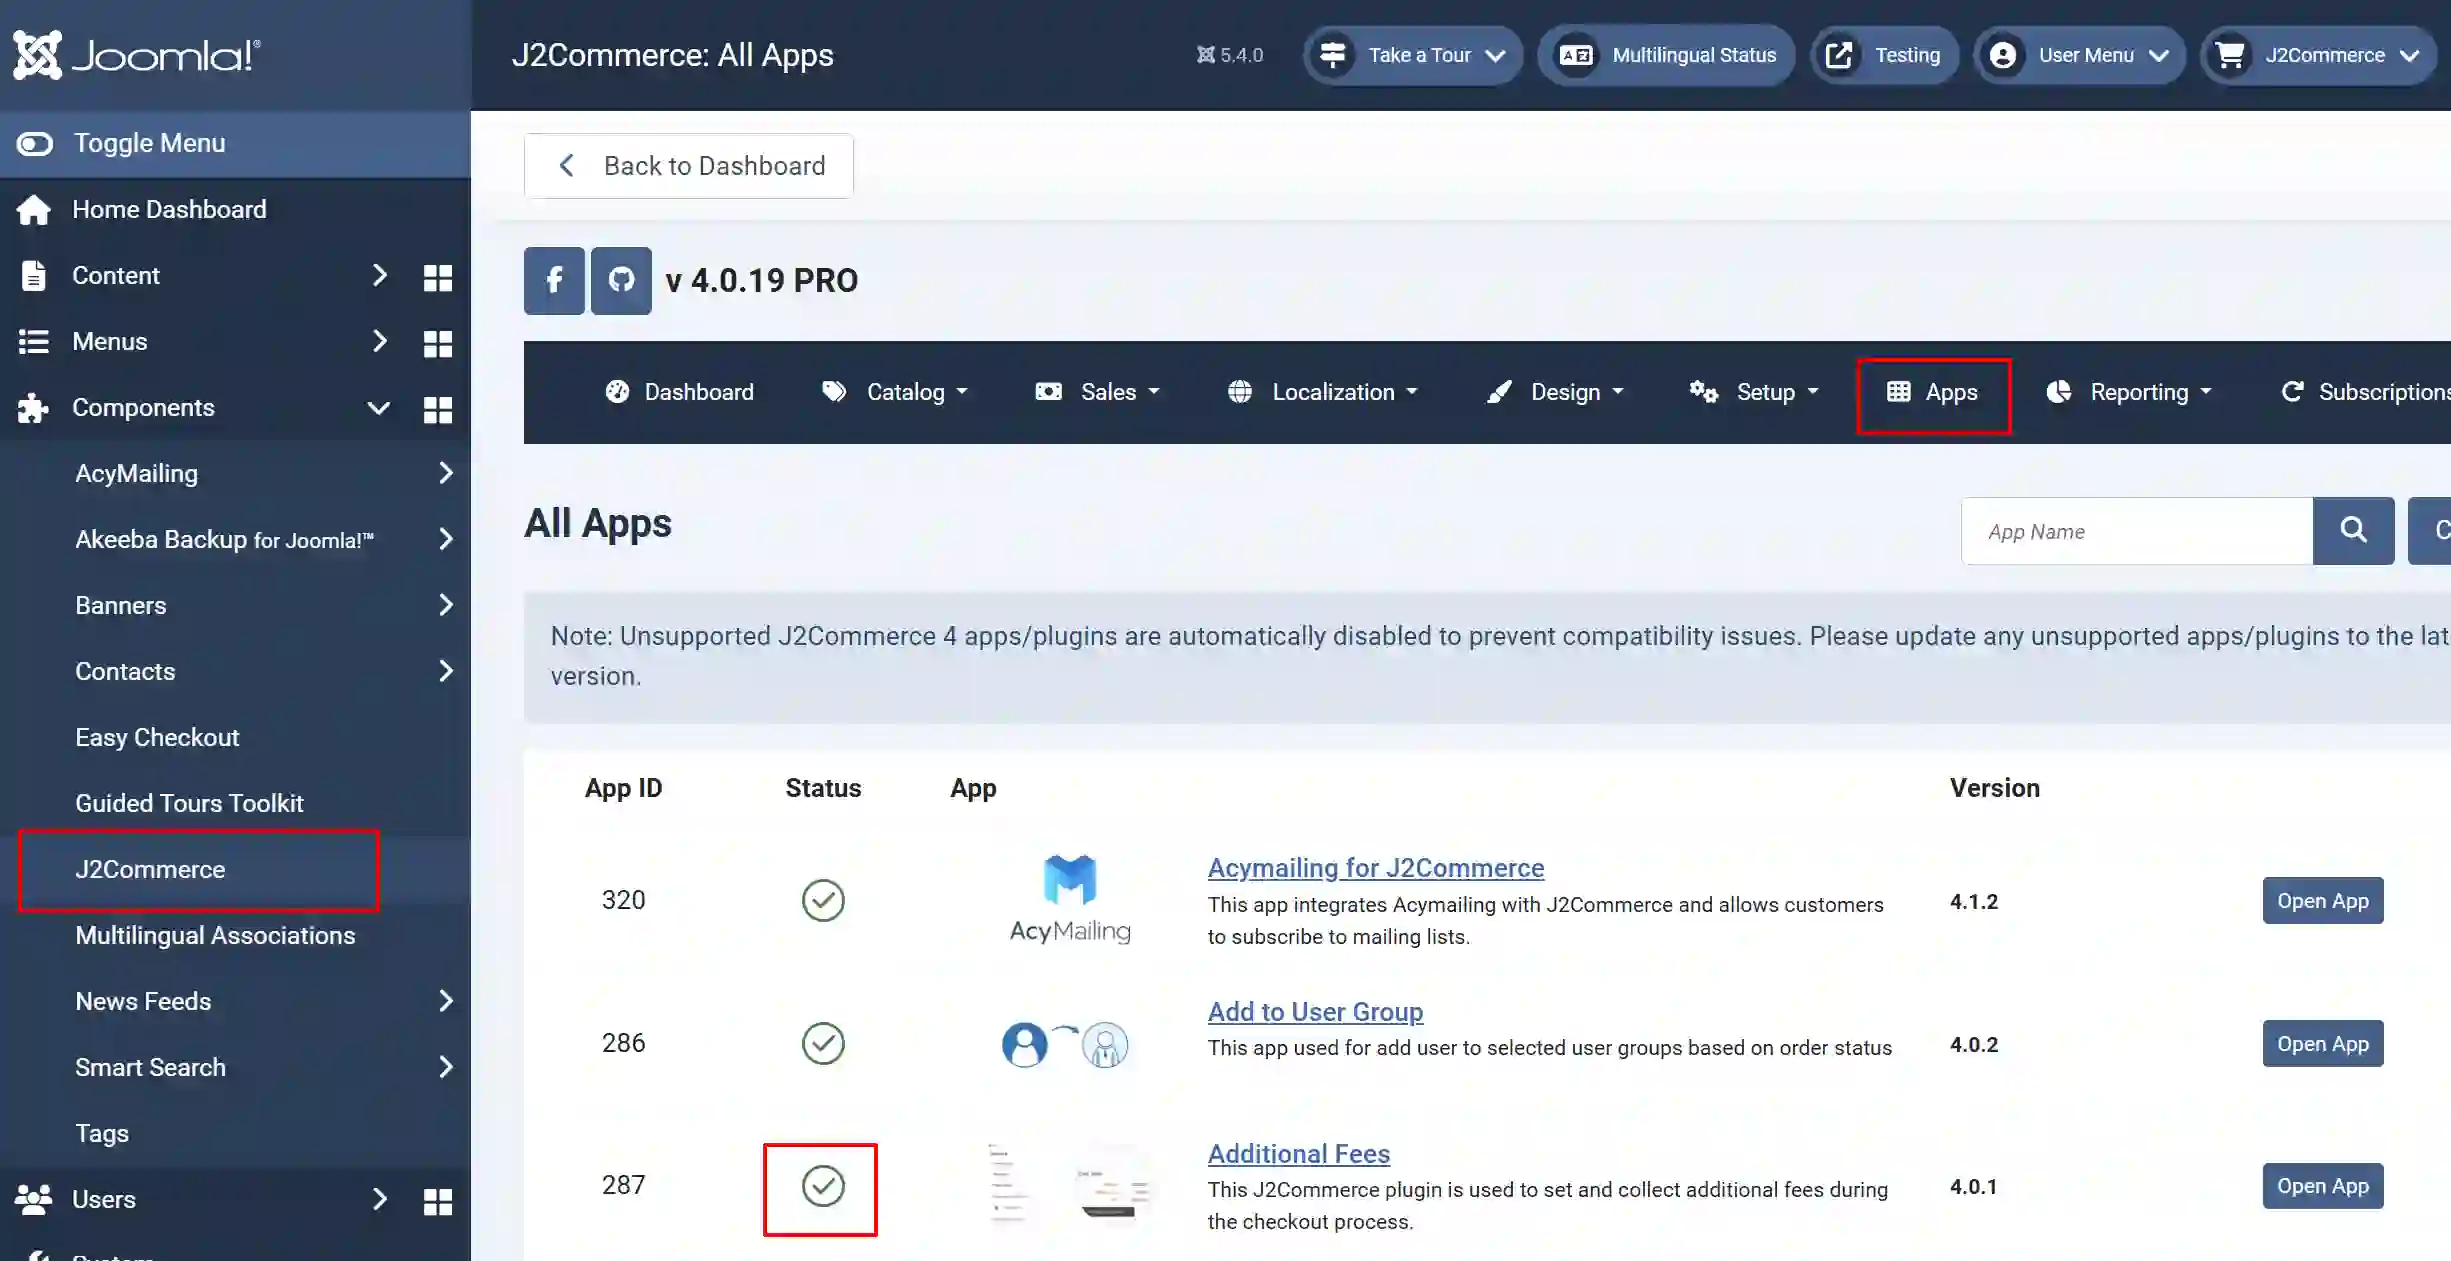Click the AcyMailing app logo
Image resolution: width=2451 pixels, height=1261 pixels.
click(1070, 899)
